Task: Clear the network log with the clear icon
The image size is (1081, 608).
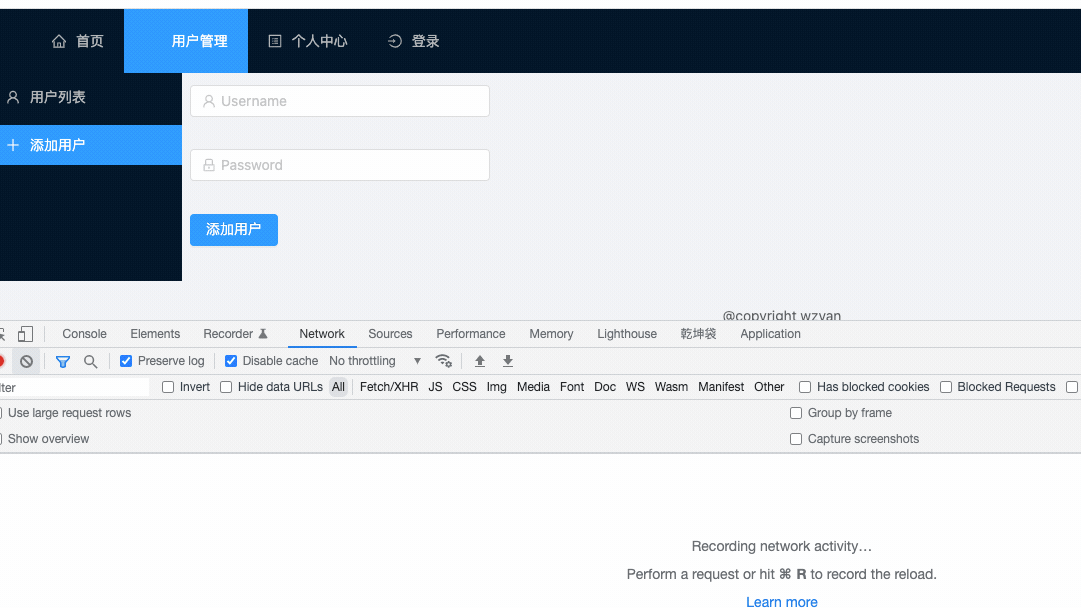Action: 26,361
